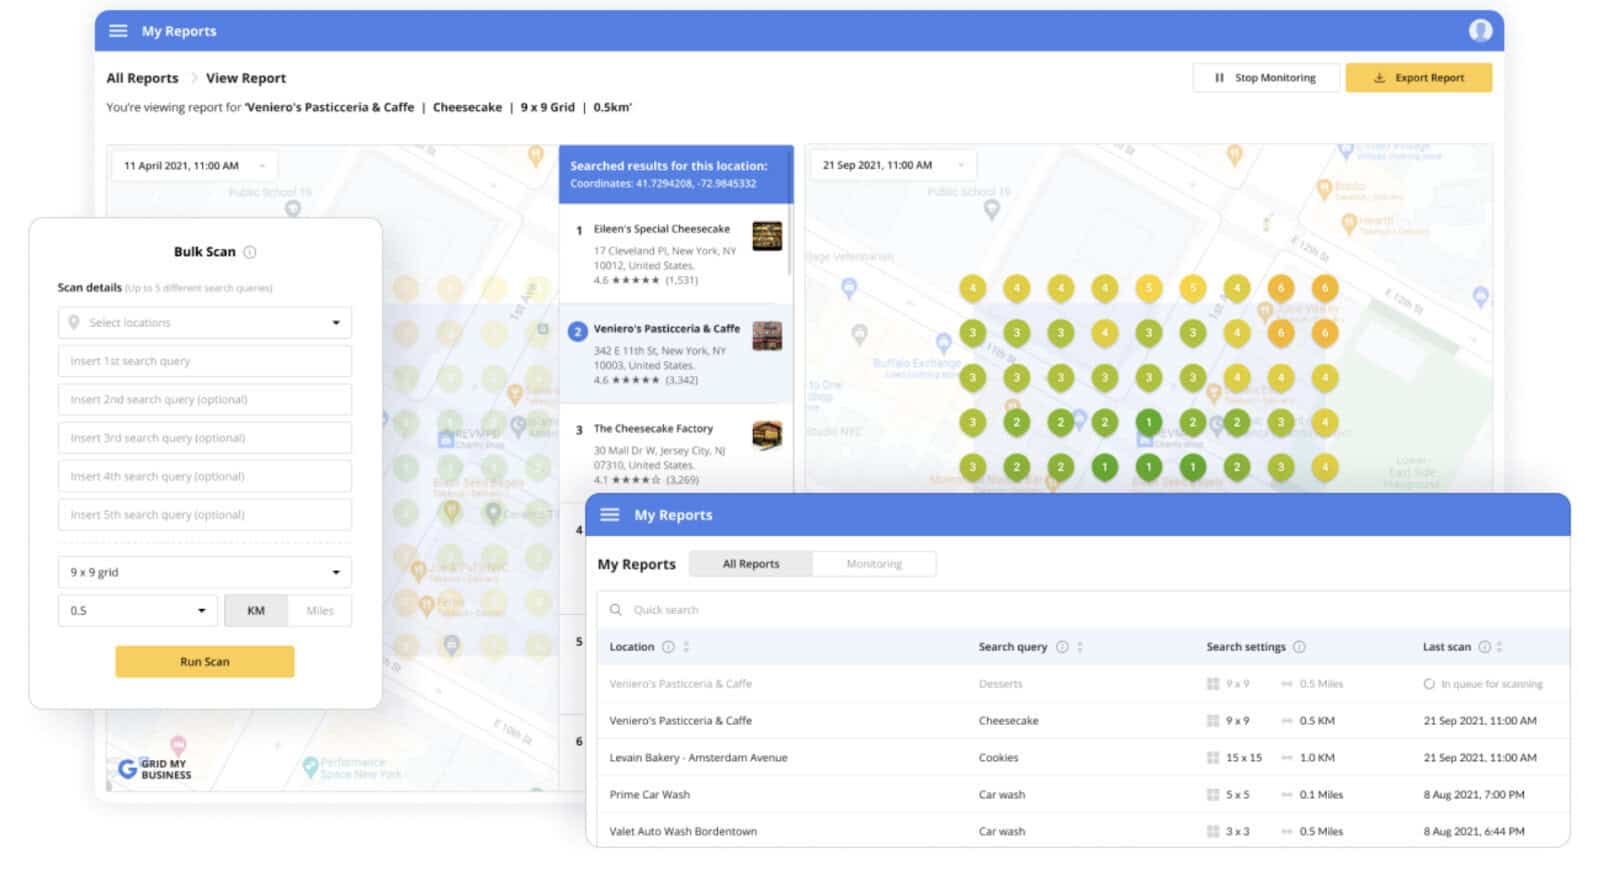1600x870 pixels.
Task: Click the Export Report button
Action: coord(1418,78)
